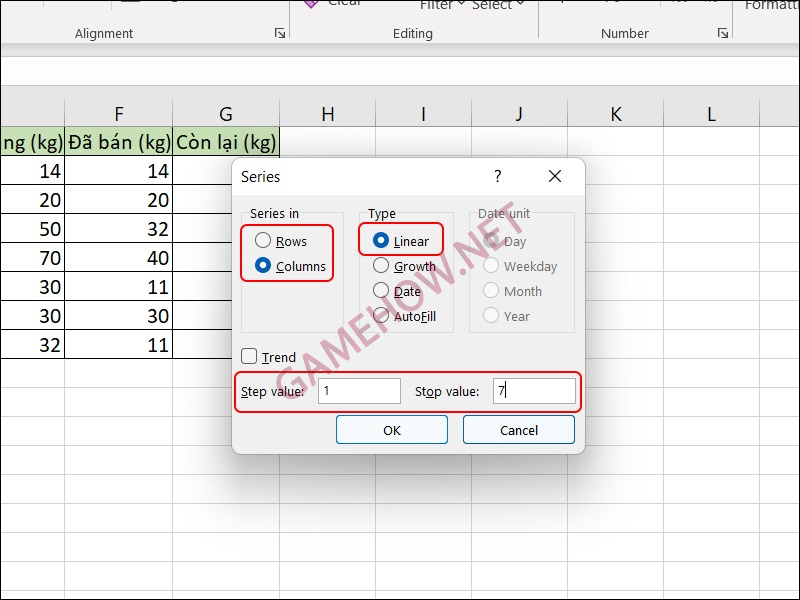Select column header F
The height and width of the screenshot is (600, 800).
pyautogui.click(x=119, y=114)
